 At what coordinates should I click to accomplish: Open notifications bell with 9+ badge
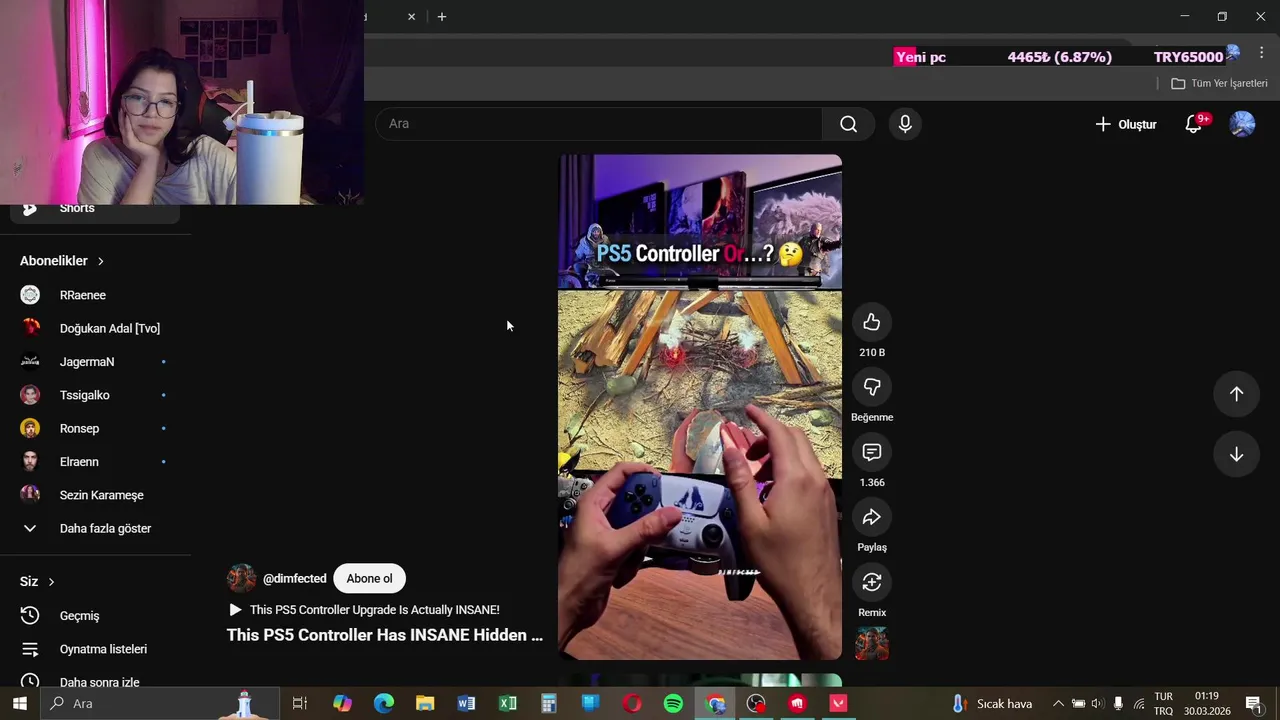(1193, 124)
